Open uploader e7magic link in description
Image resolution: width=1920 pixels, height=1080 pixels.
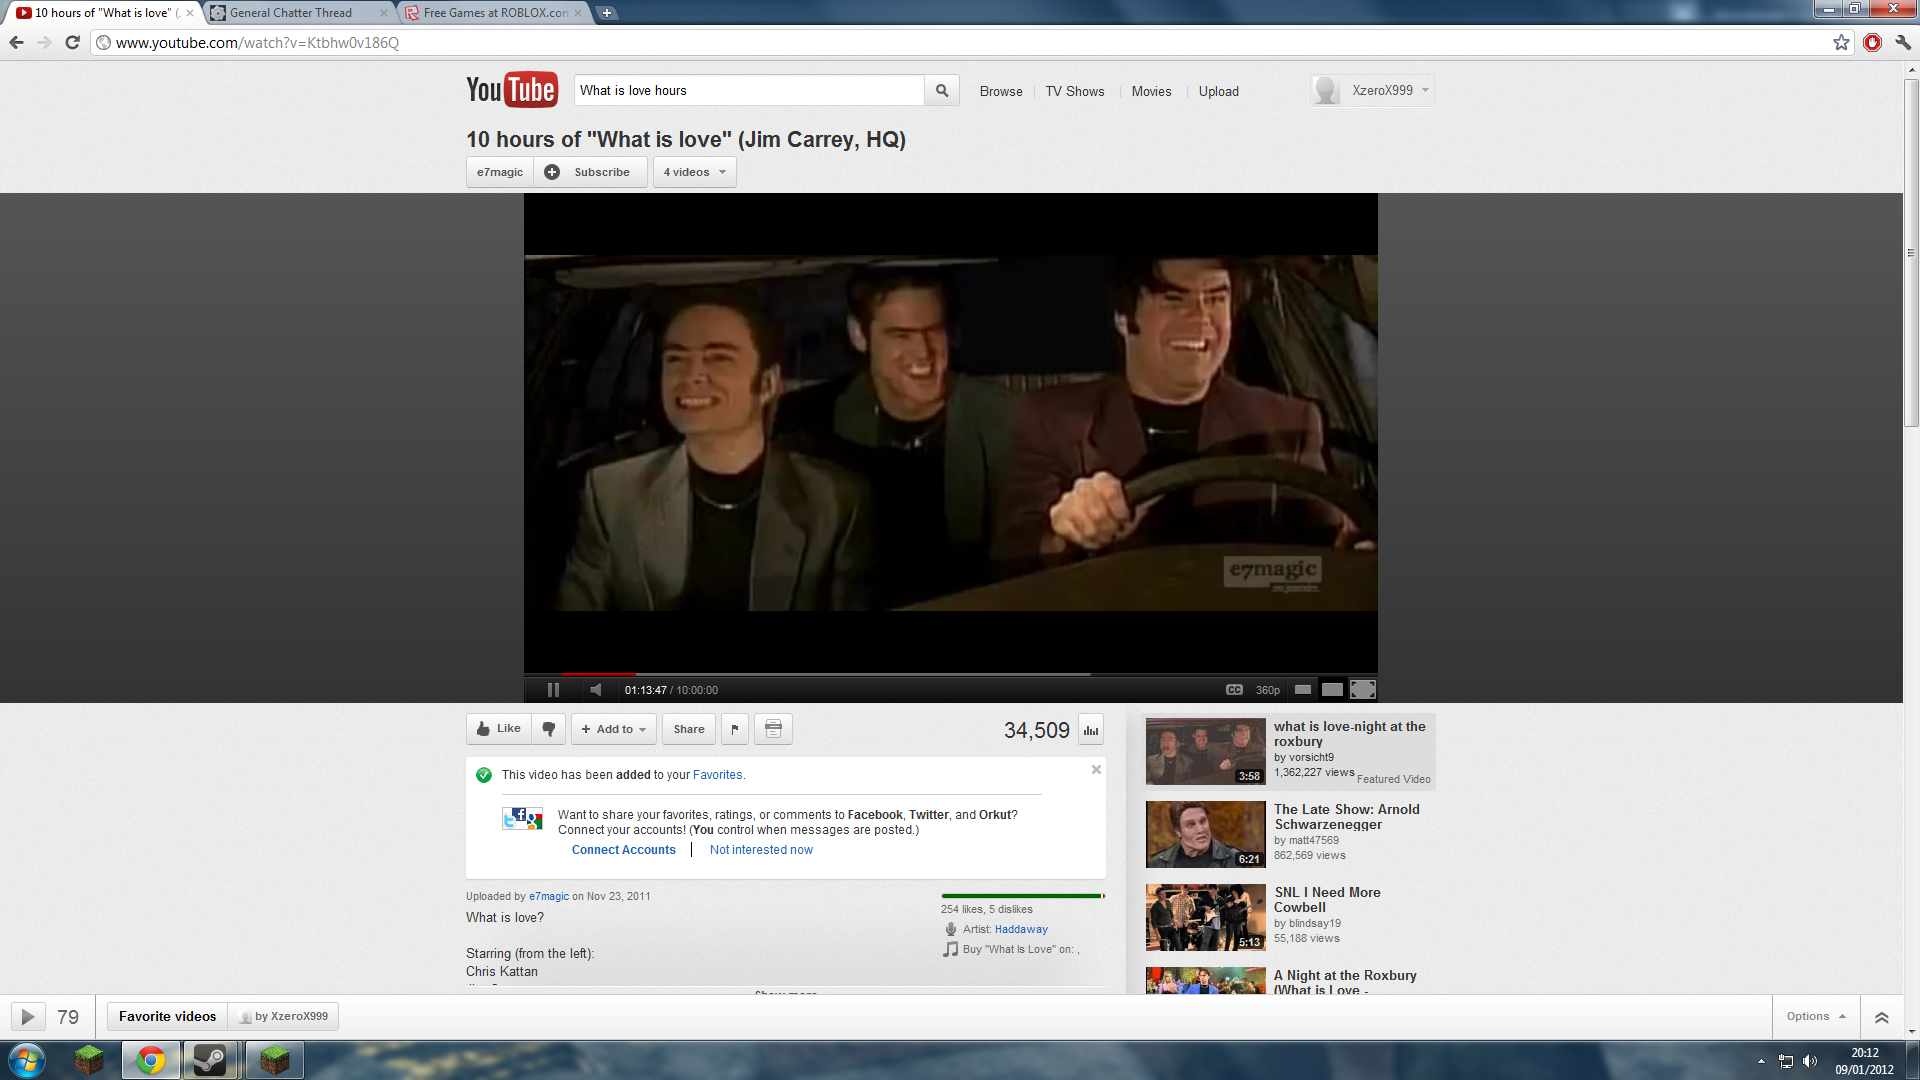(549, 896)
